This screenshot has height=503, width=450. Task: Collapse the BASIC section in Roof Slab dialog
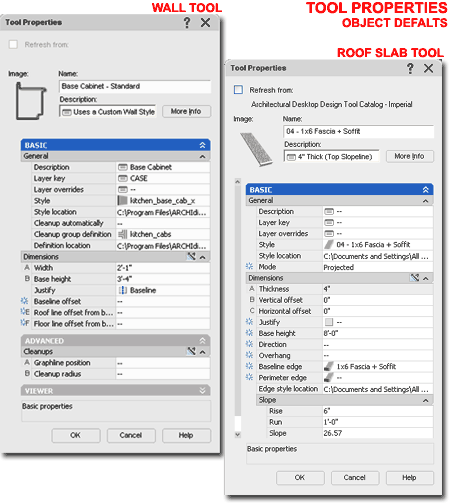(426, 190)
